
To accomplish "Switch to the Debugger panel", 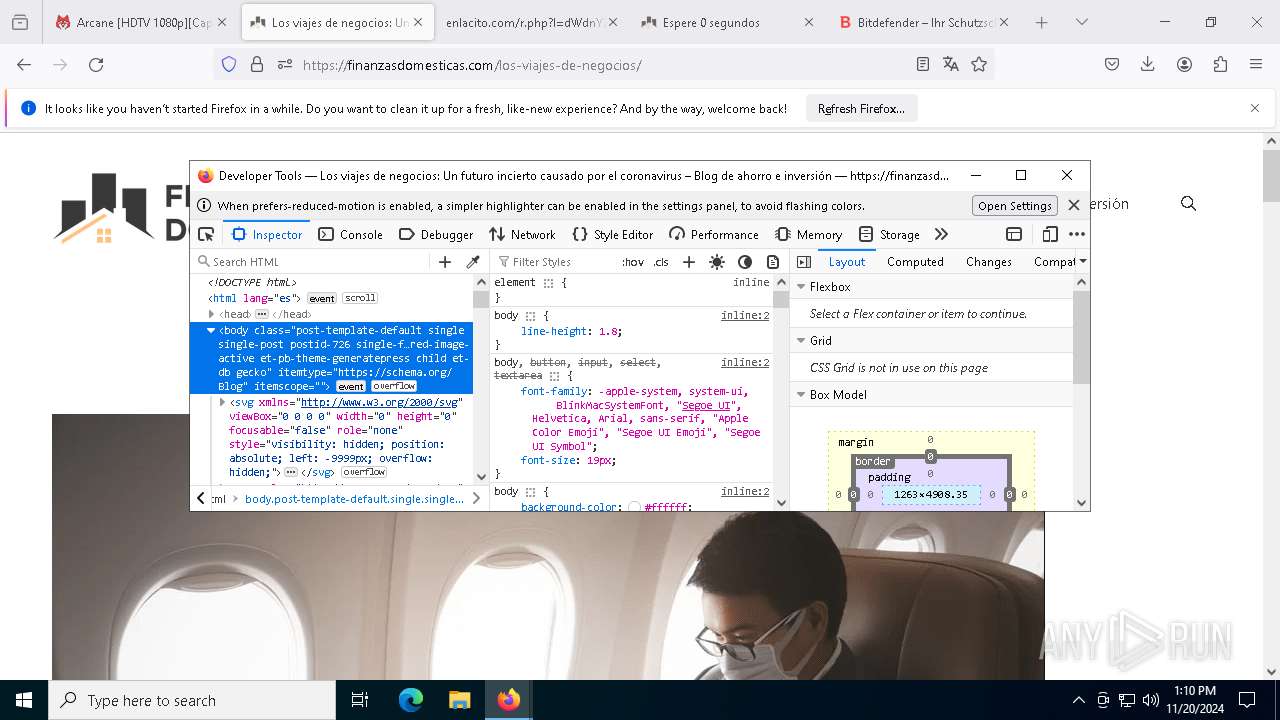I will click(x=436, y=234).
